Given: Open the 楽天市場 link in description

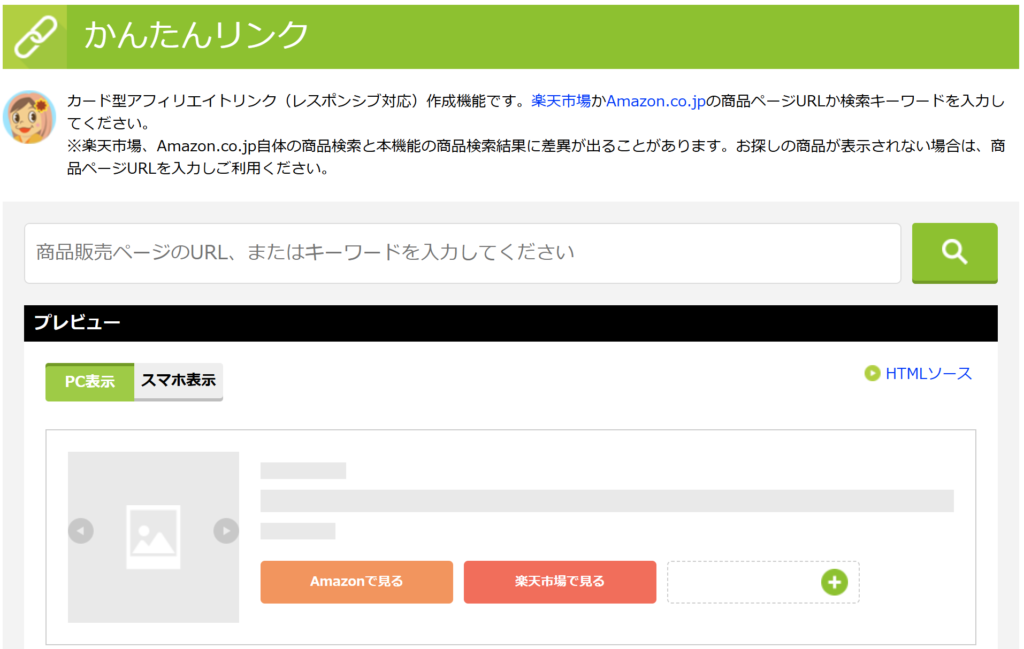Looking at the screenshot, I should pos(561,101).
